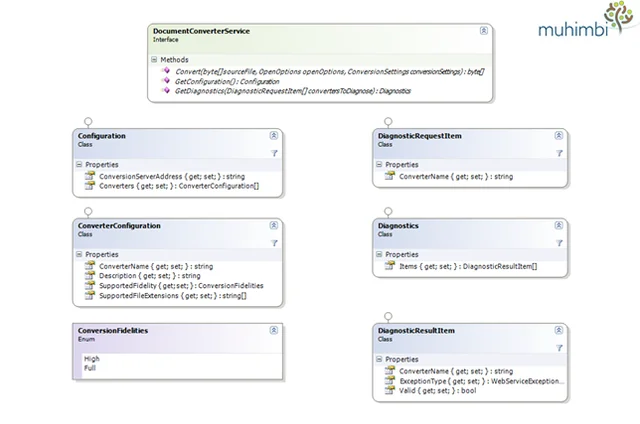Viewport: 640px width, 424px height.
Task: Click the lollipop connector above the Diagnostics class
Action: [x=388, y=211]
